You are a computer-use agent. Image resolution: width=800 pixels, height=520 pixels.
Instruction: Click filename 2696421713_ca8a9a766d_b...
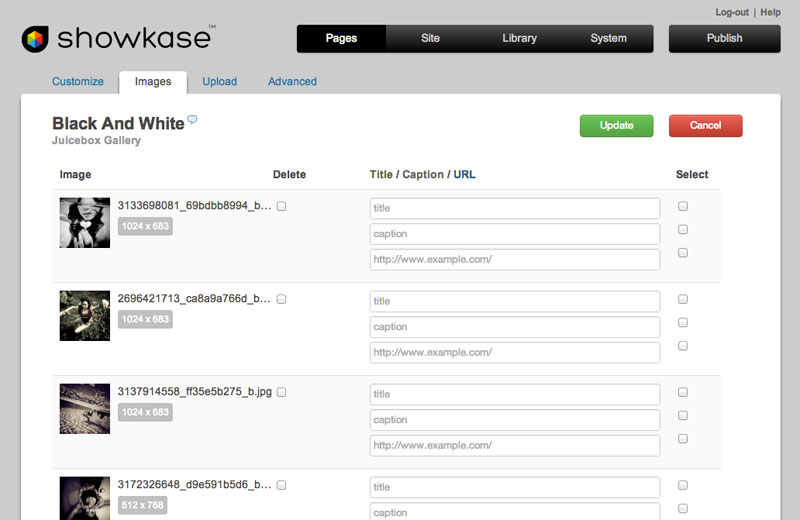pyautogui.click(x=194, y=299)
